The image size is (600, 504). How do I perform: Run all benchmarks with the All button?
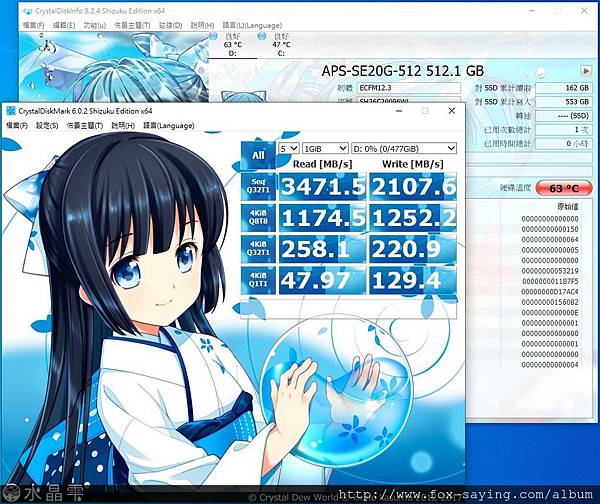coord(258,155)
